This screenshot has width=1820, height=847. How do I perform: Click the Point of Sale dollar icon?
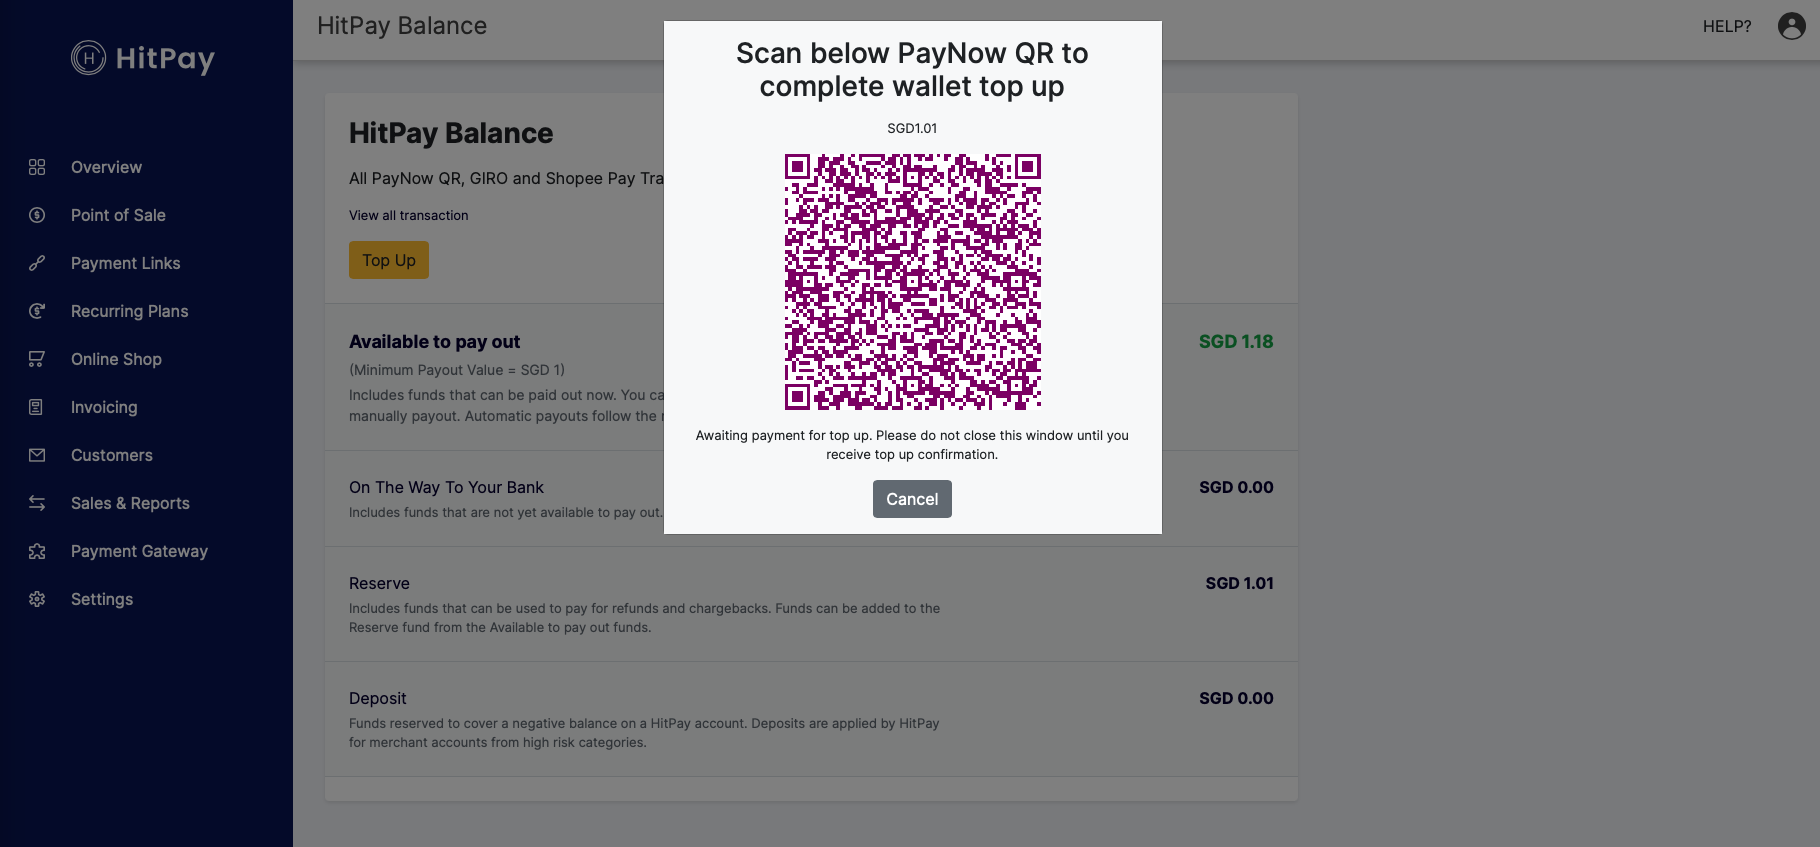pos(37,215)
